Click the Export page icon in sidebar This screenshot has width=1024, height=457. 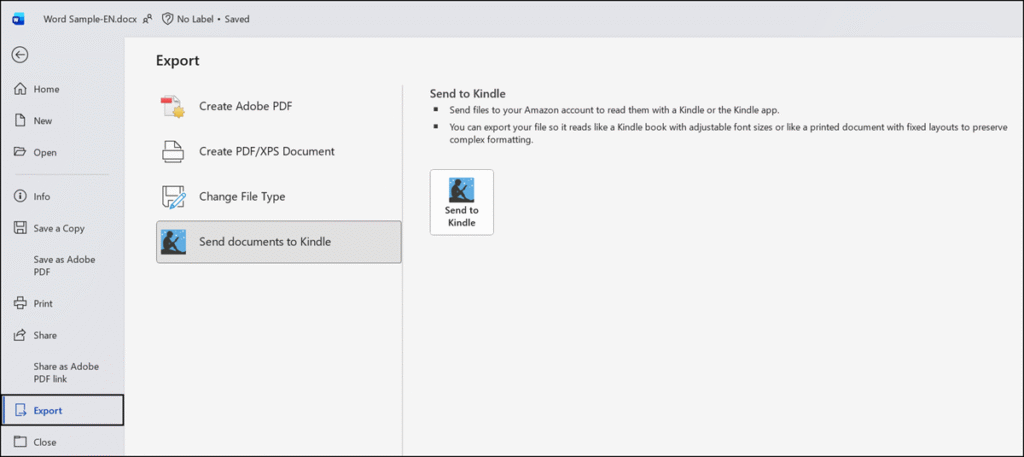pyautogui.click(x=20, y=411)
